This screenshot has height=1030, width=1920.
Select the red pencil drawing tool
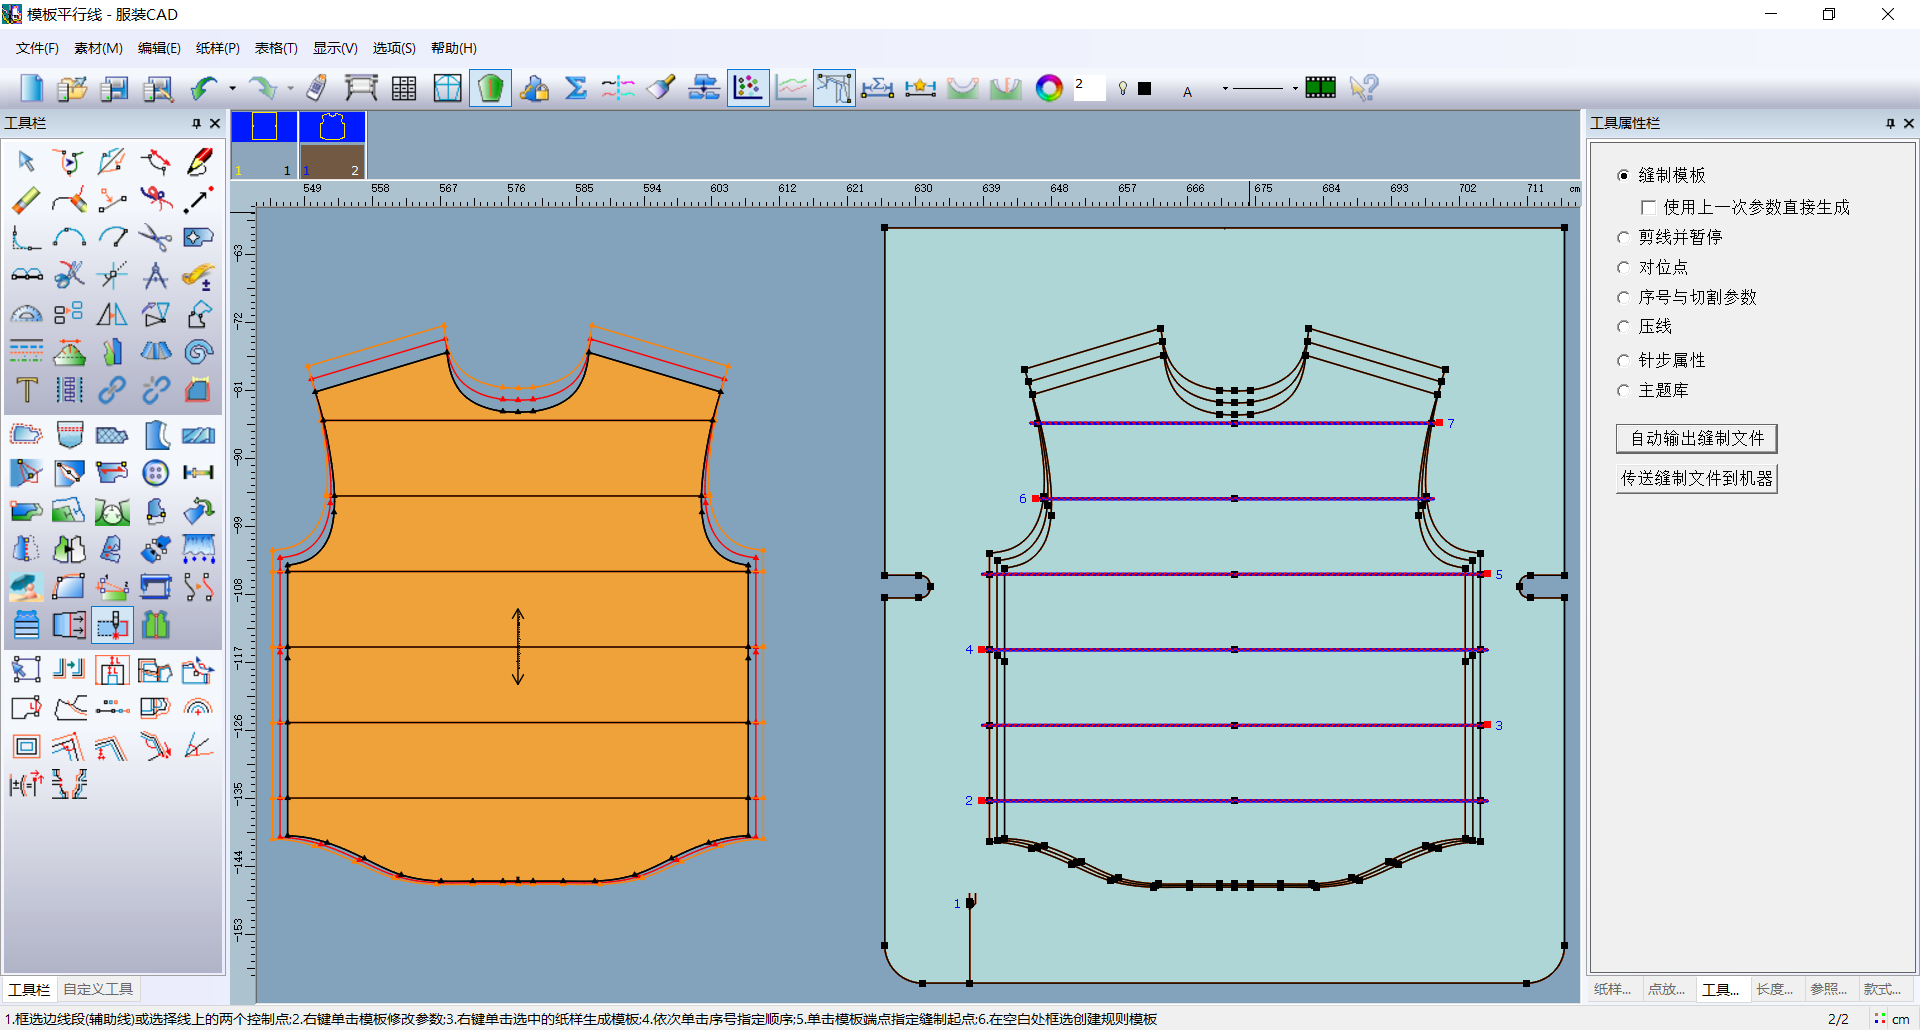[199, 161]
